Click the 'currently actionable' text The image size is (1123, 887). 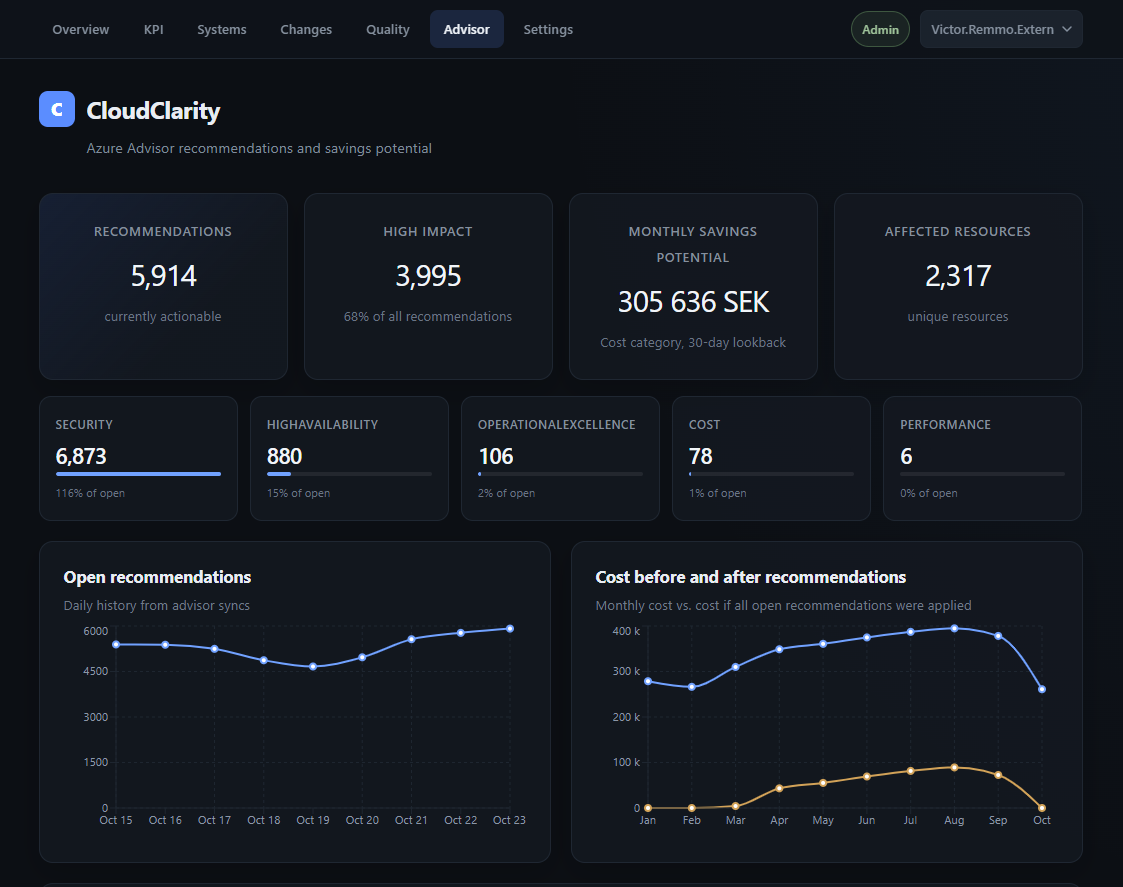click(163, 316)
